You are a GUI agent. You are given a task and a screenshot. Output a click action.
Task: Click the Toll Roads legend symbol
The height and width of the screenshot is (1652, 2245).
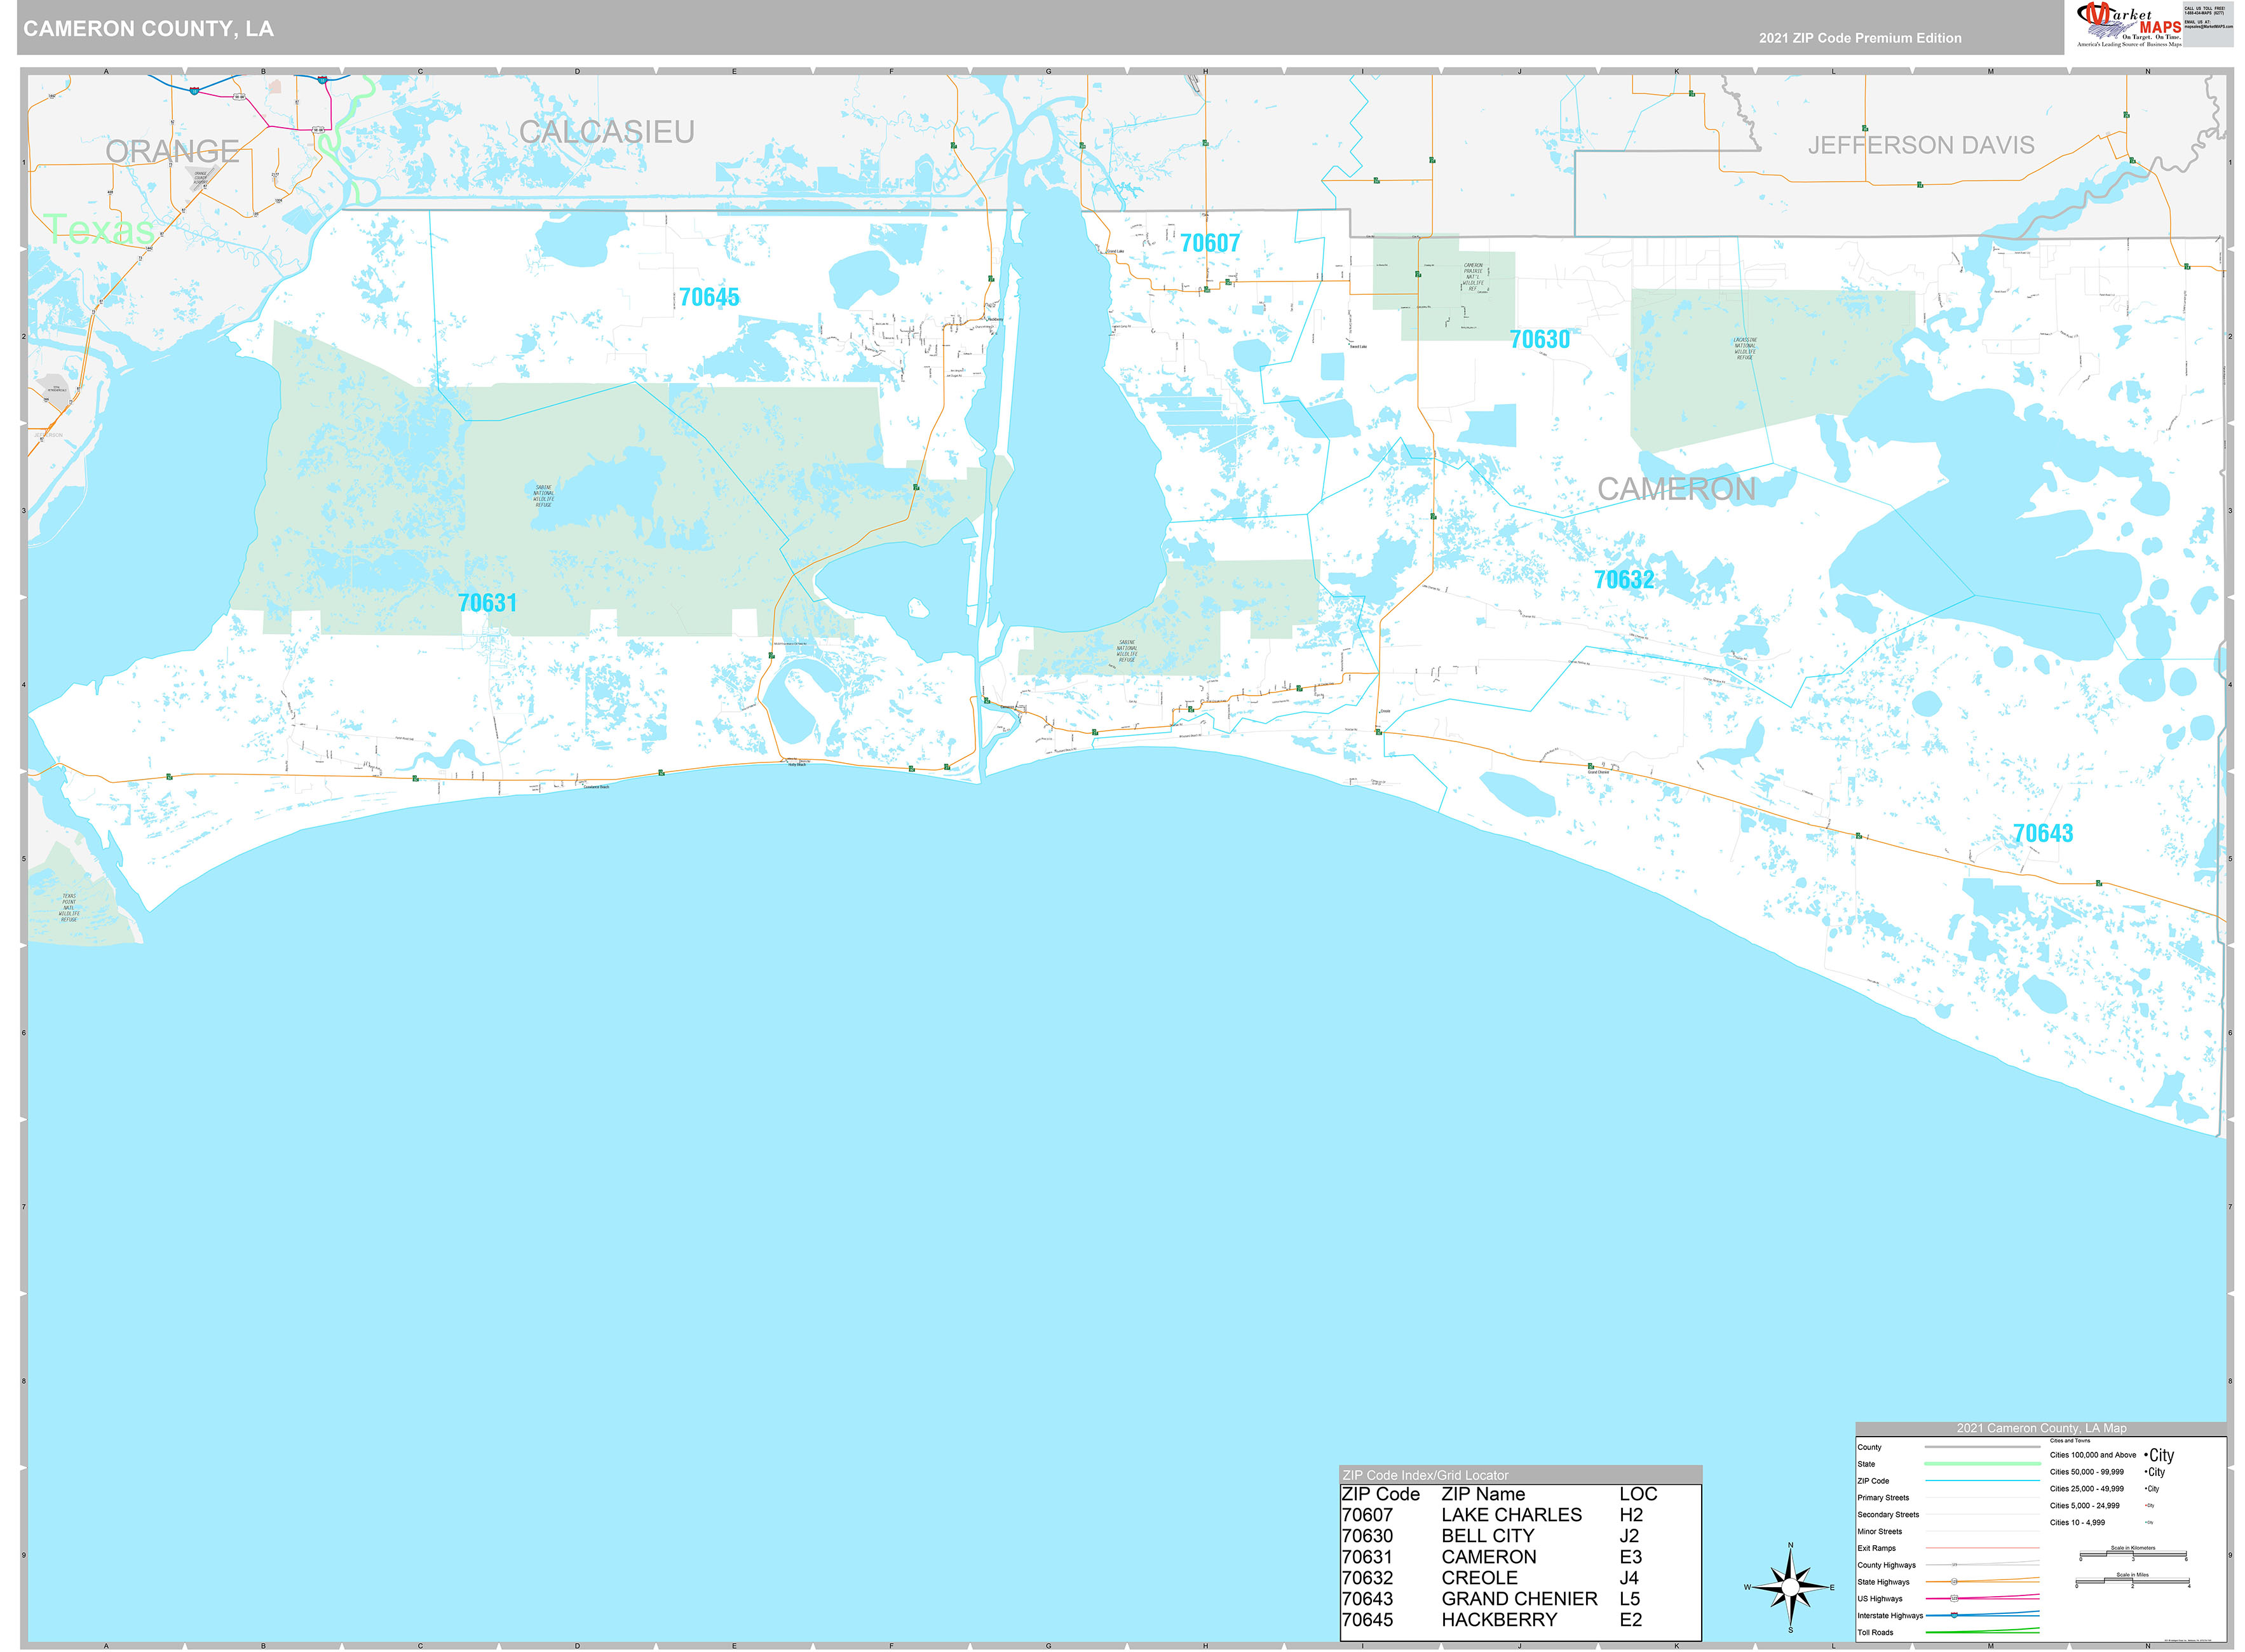pyautogui.click(x=1982, y=1632)
